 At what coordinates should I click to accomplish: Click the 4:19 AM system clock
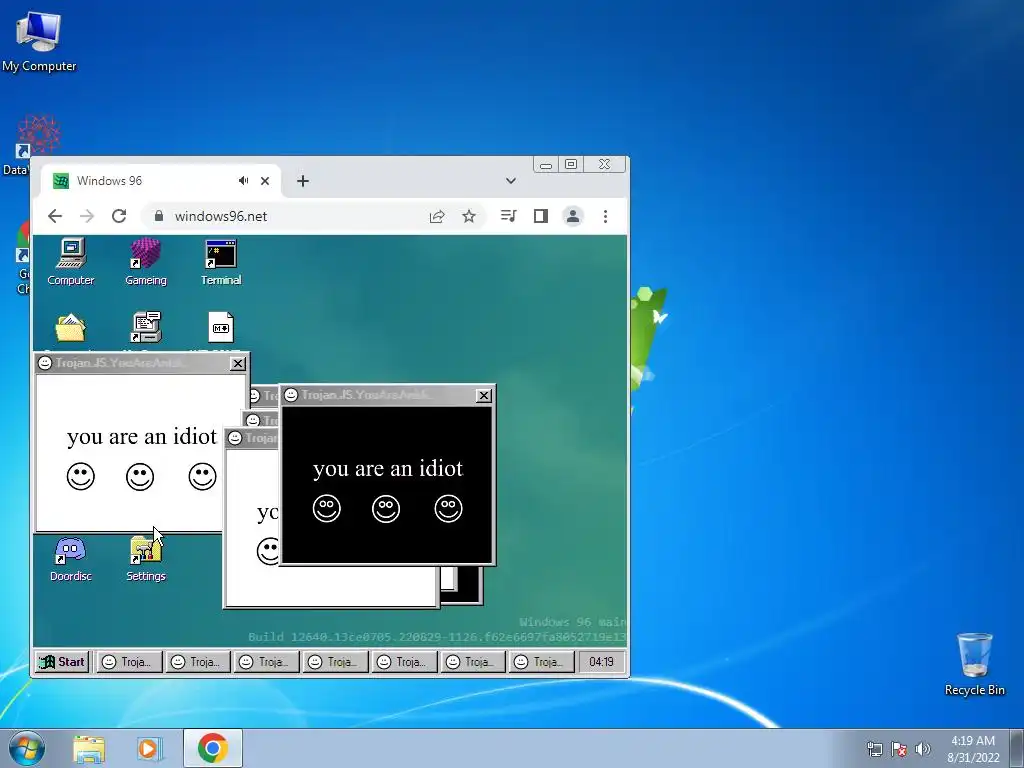973,748
